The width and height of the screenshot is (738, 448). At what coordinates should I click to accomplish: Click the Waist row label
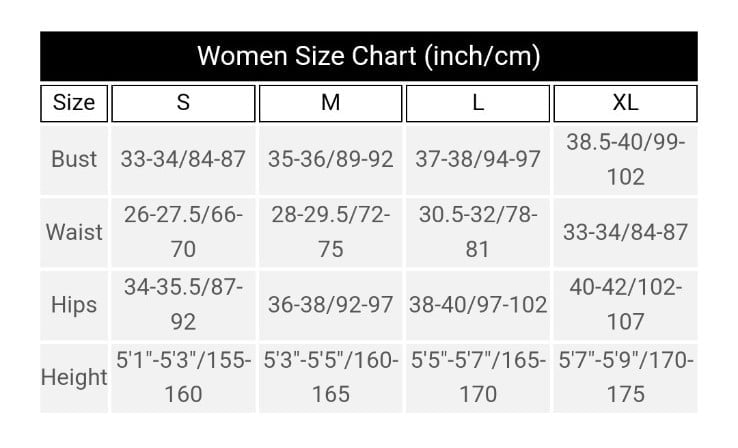pyautogui.click(x=74, y=232)
